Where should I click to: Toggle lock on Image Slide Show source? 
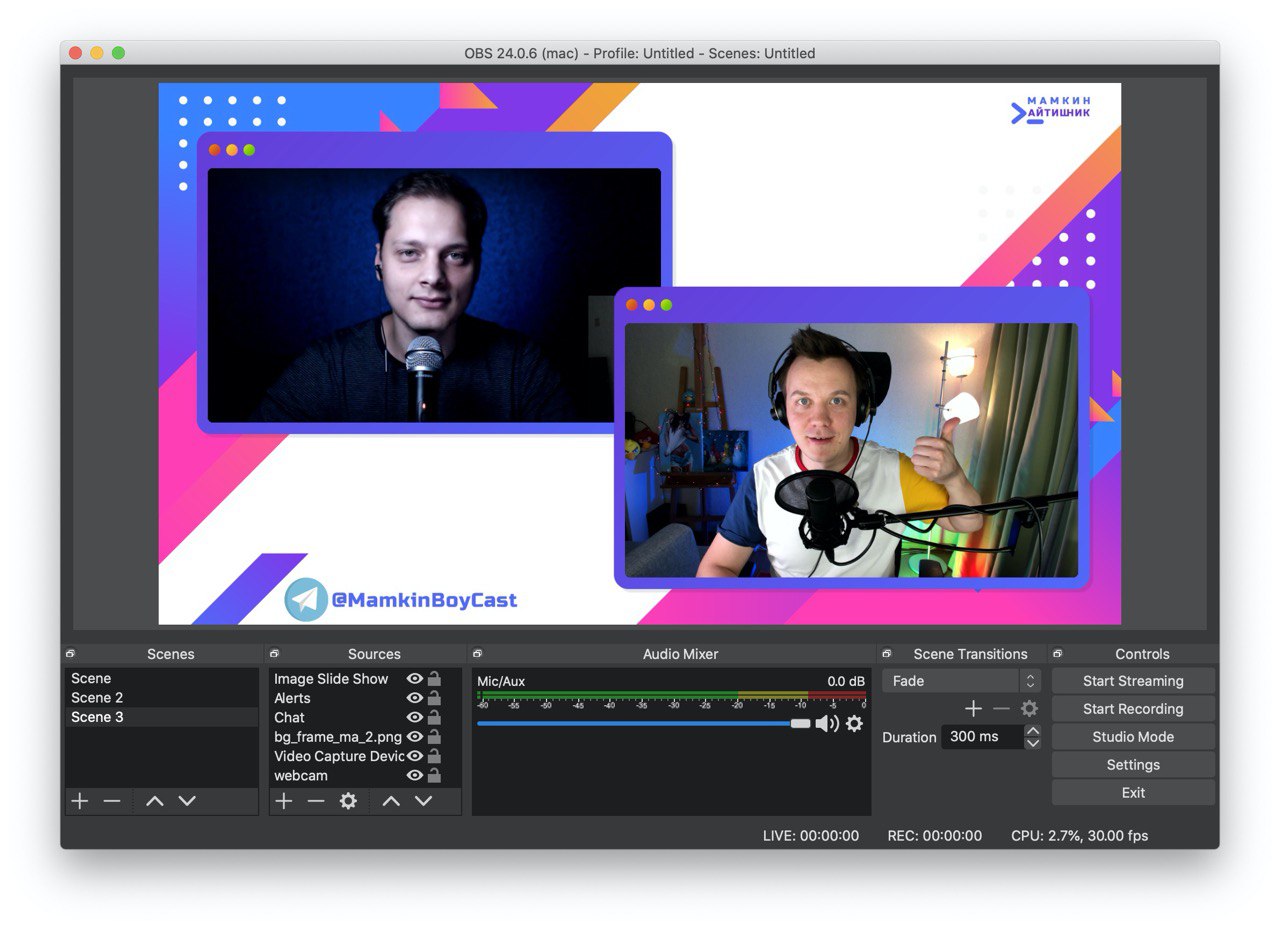(x=434, y=678)
